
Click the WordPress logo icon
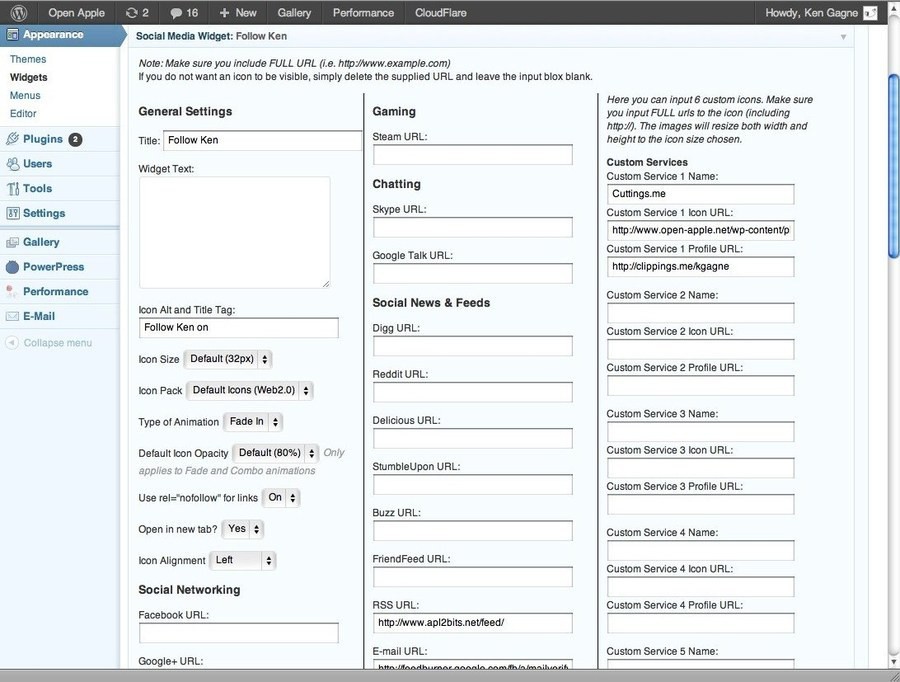pyautogui.click(x=18, y=13)
